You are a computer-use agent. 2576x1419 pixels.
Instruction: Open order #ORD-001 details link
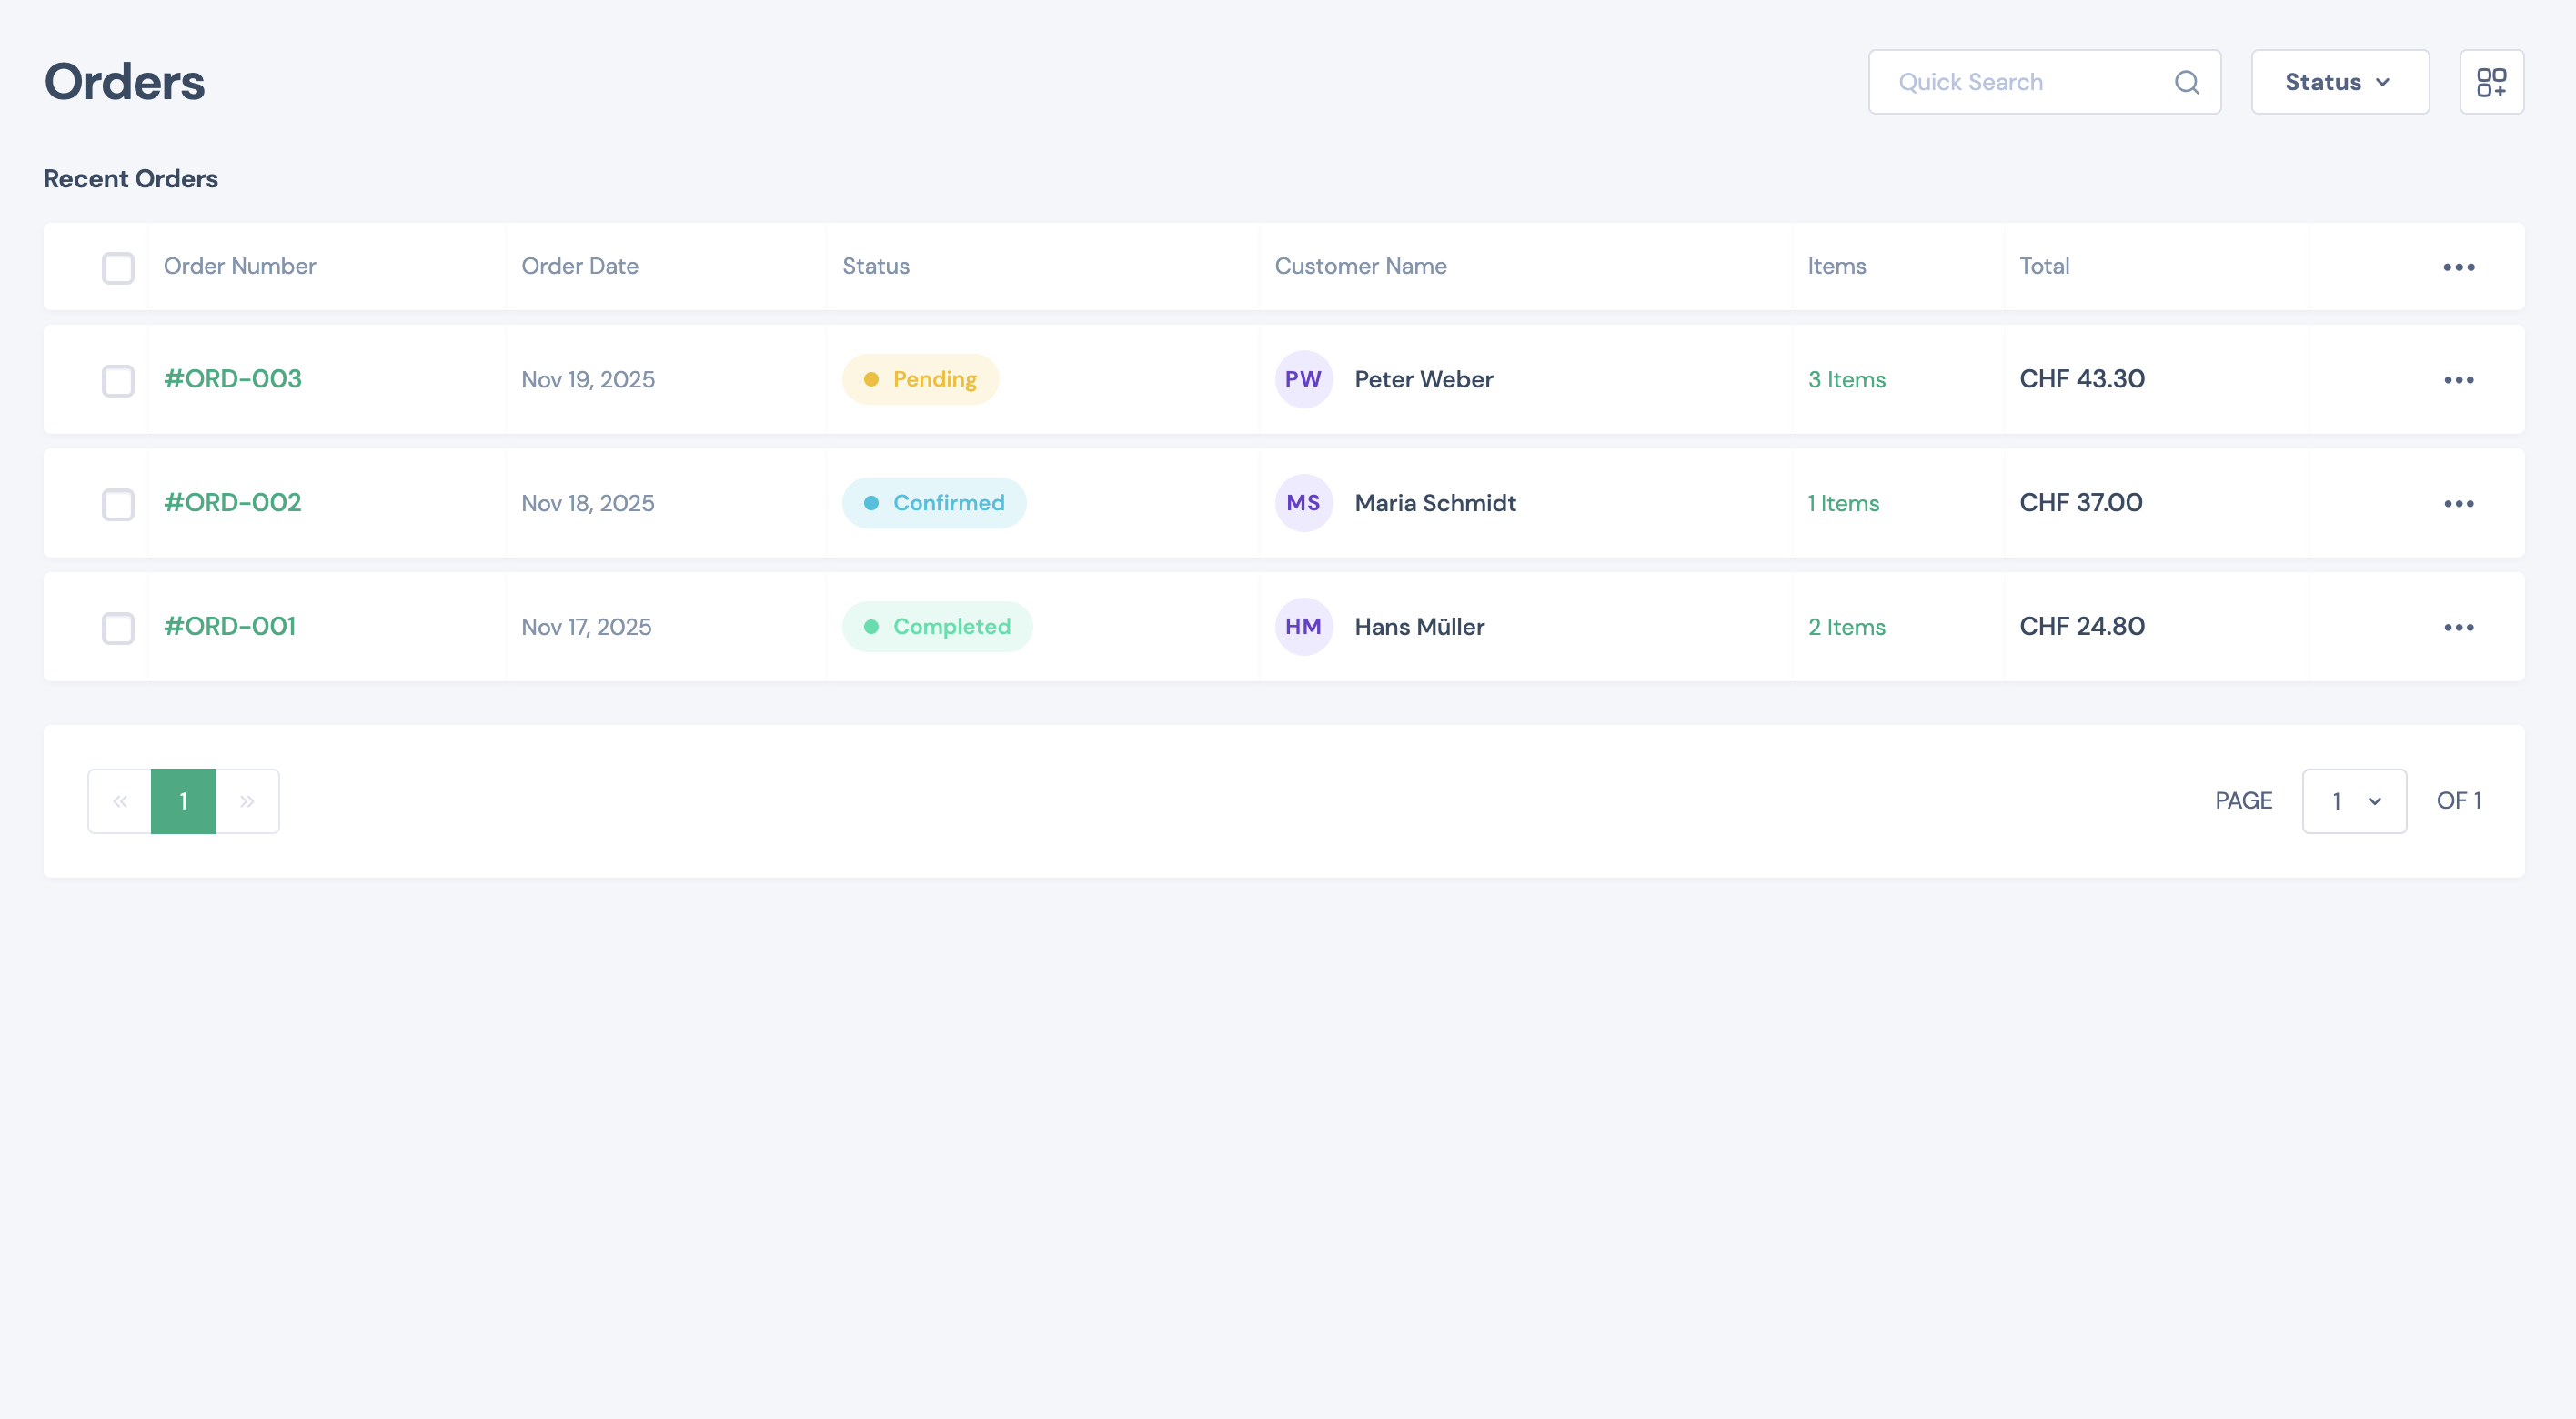[x=229, y=626]
